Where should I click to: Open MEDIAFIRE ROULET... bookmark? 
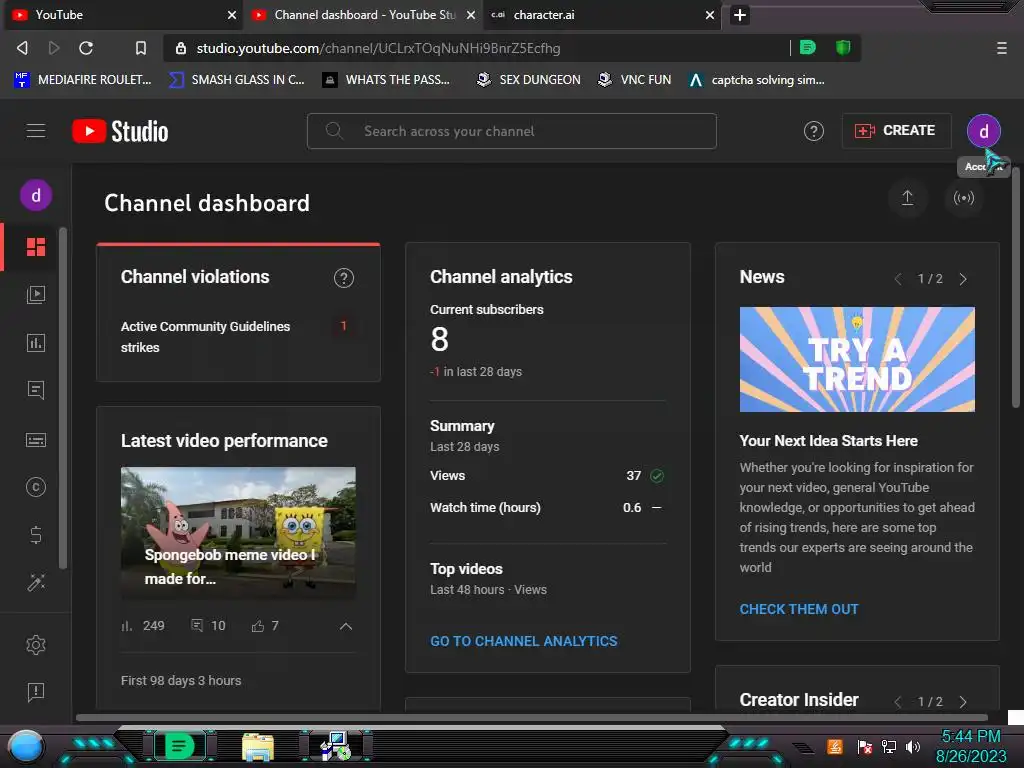83,80
